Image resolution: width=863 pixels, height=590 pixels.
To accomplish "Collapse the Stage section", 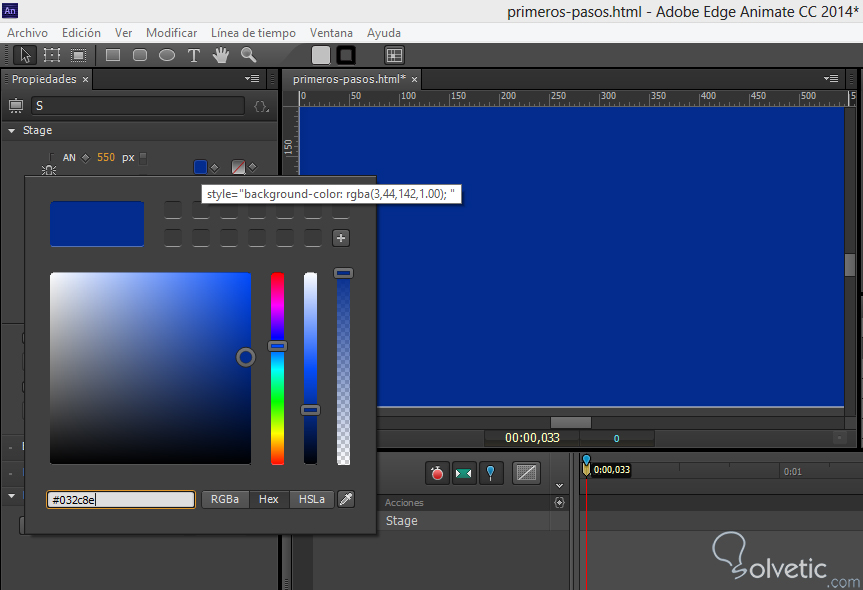I will click(x=13, y=131).
